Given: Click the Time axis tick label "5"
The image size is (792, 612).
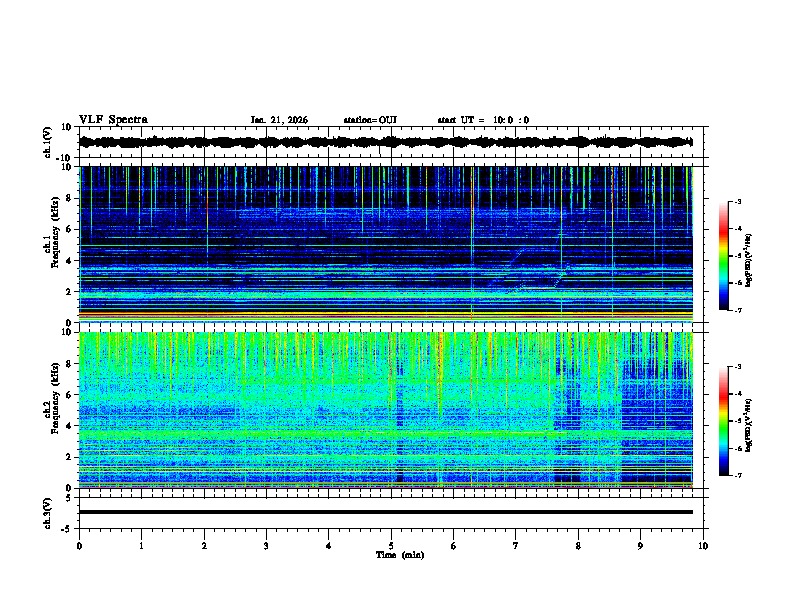Looking at the screenshot, I should [391, 546].
